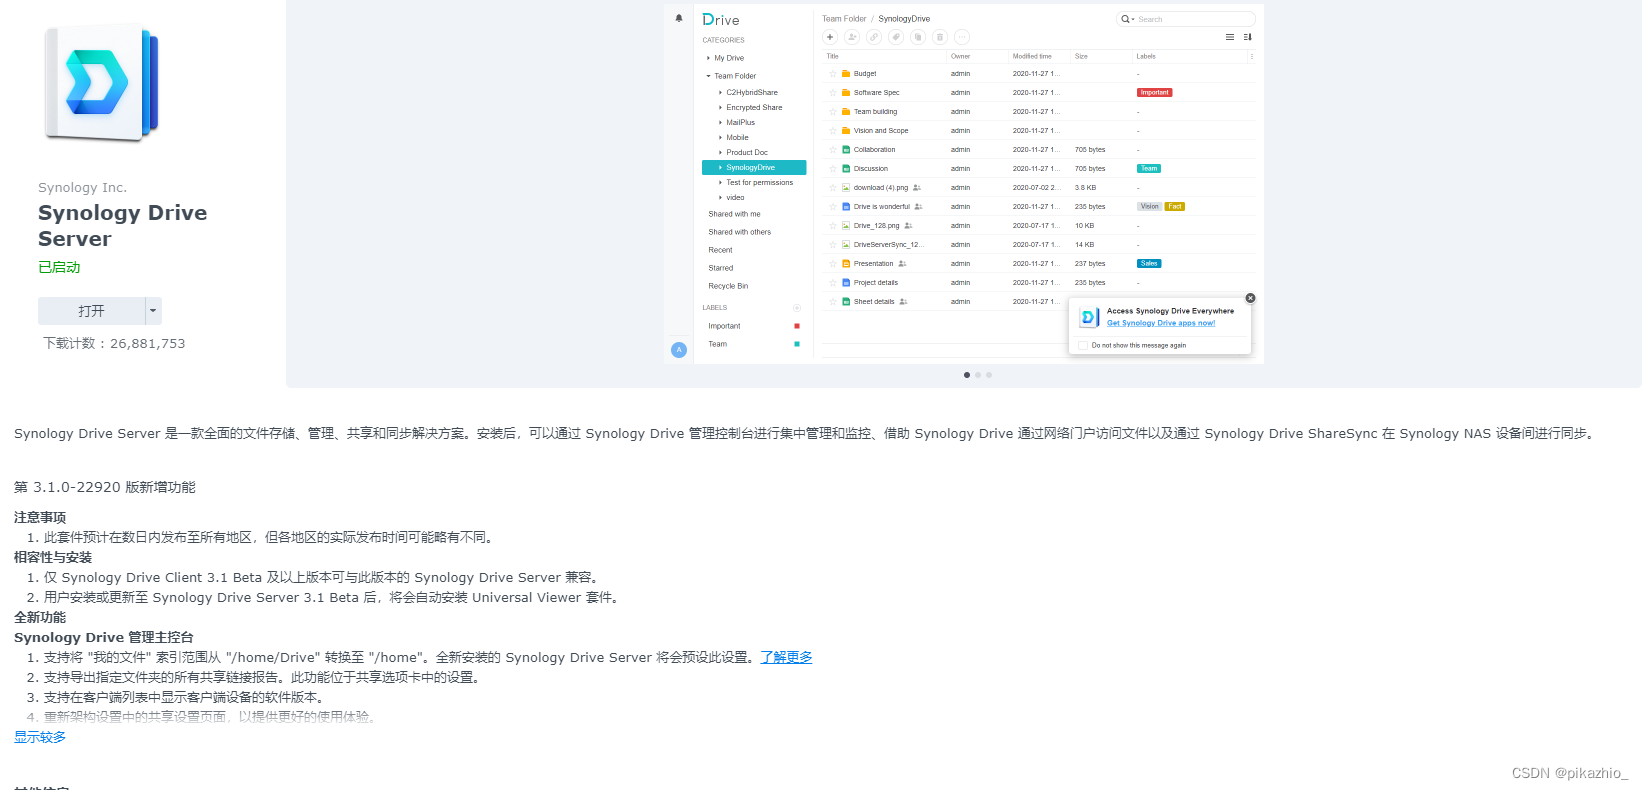
Task: Click the Collaboration spreadsheet file icon
Action: [x=846, y=150]
